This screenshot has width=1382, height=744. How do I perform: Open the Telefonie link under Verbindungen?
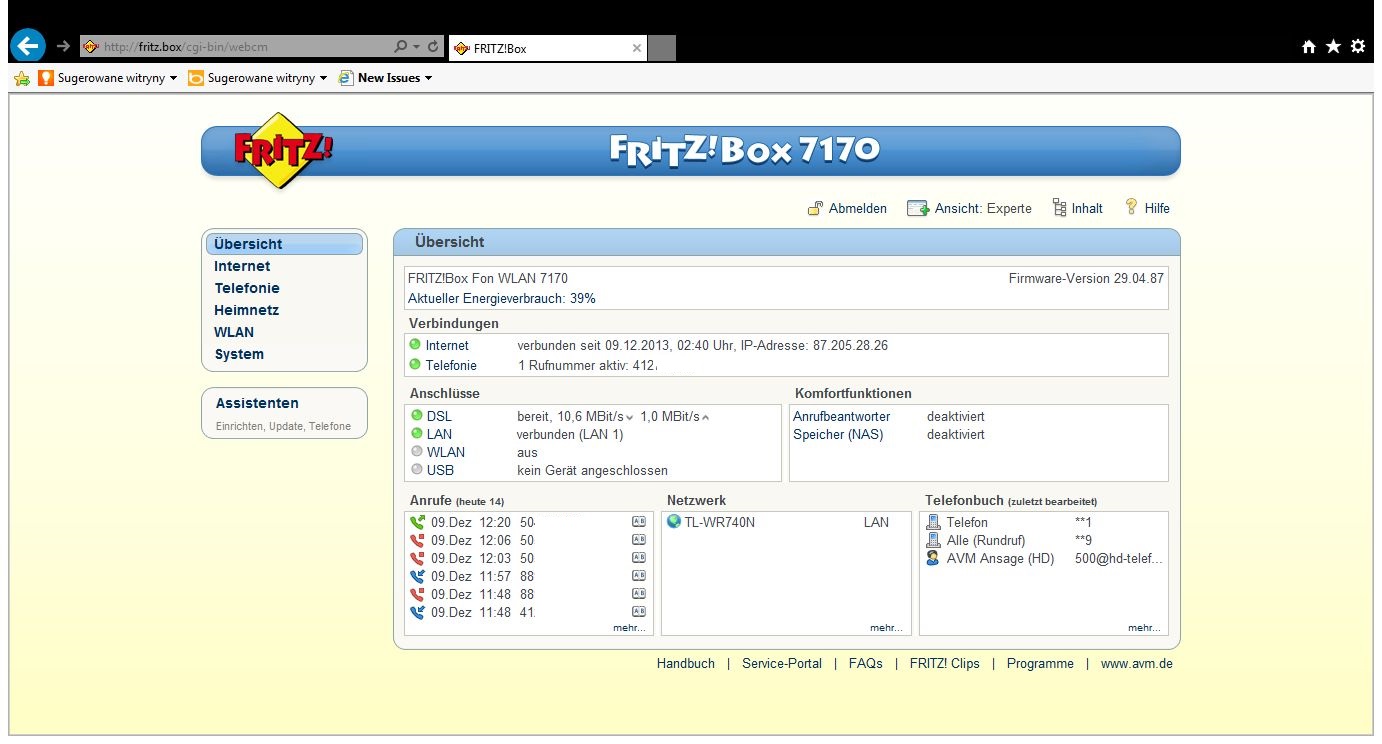click(451, 365)
